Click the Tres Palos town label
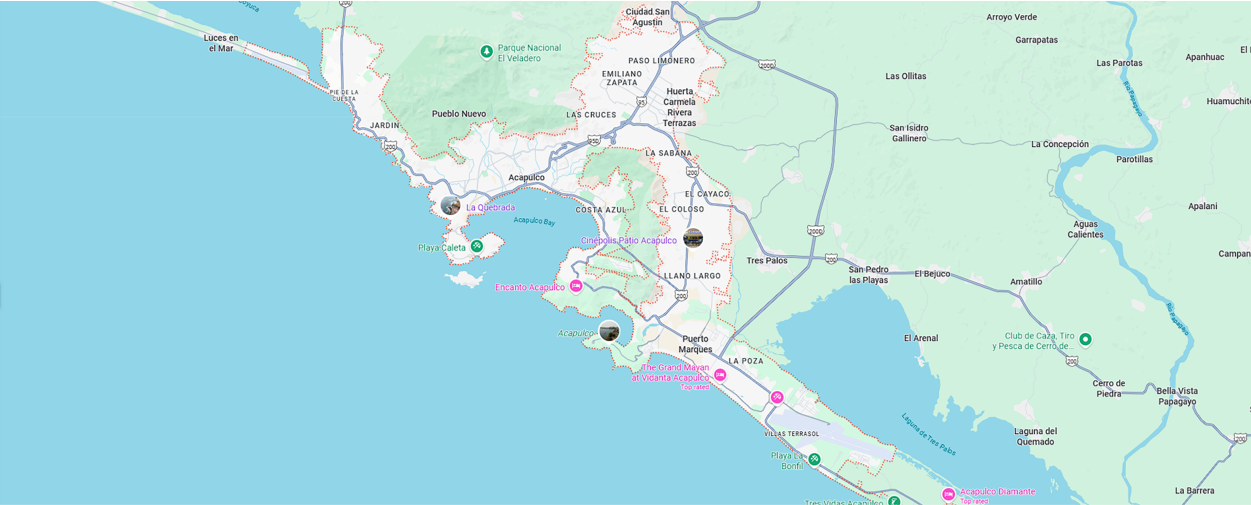 (767, 261)
